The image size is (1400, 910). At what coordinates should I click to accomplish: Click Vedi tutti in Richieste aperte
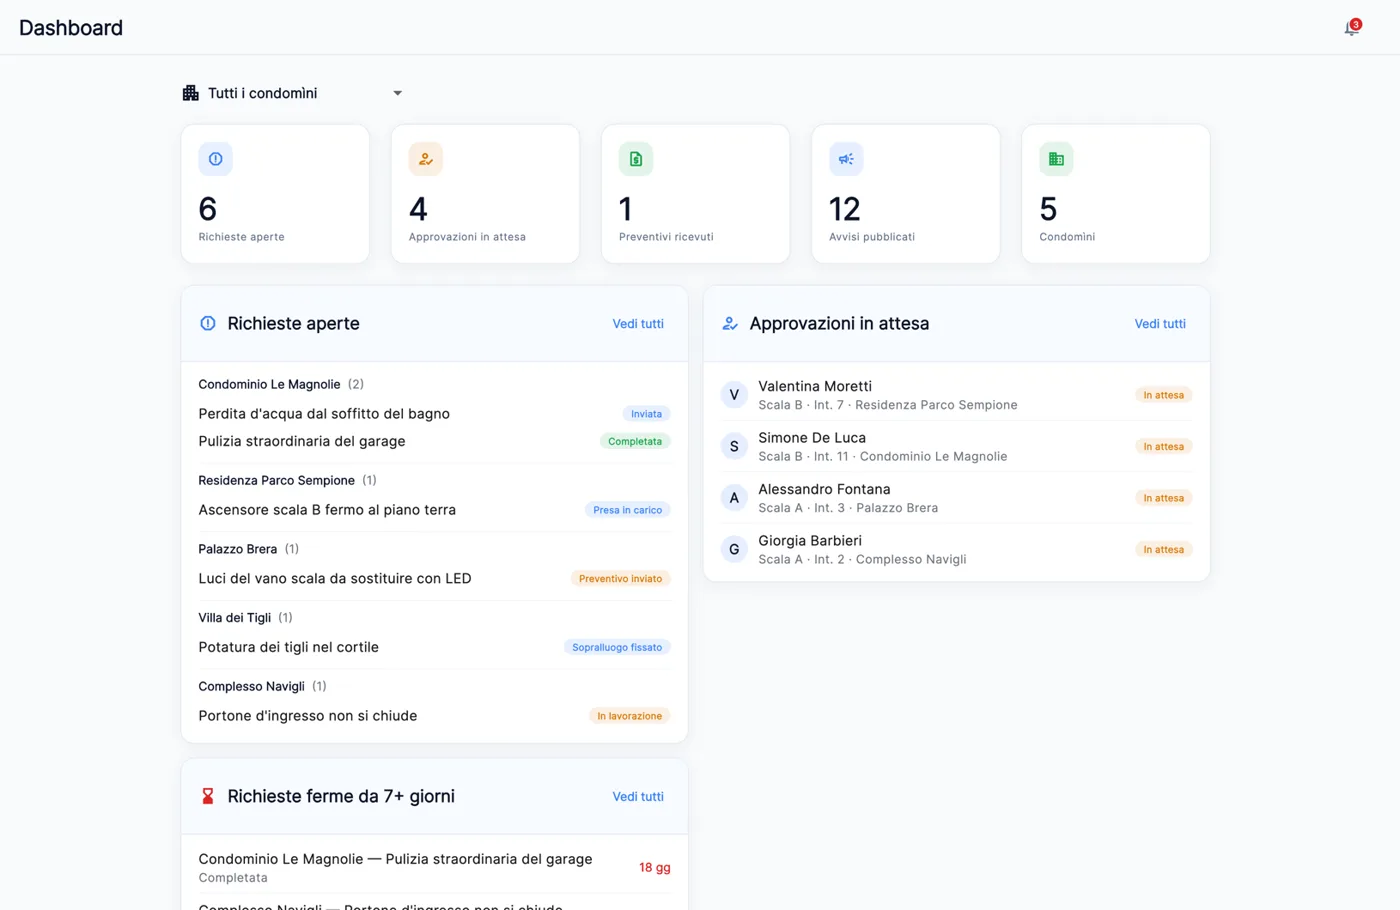(x=638, y=323)
